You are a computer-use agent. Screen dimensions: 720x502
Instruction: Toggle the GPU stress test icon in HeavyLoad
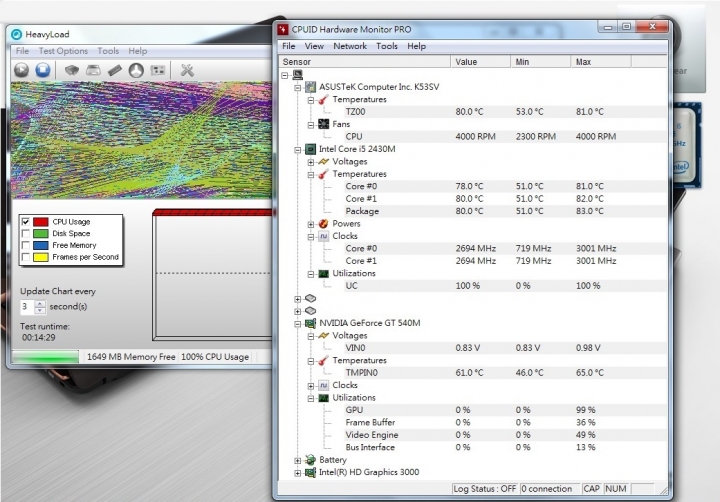[158, 70]
